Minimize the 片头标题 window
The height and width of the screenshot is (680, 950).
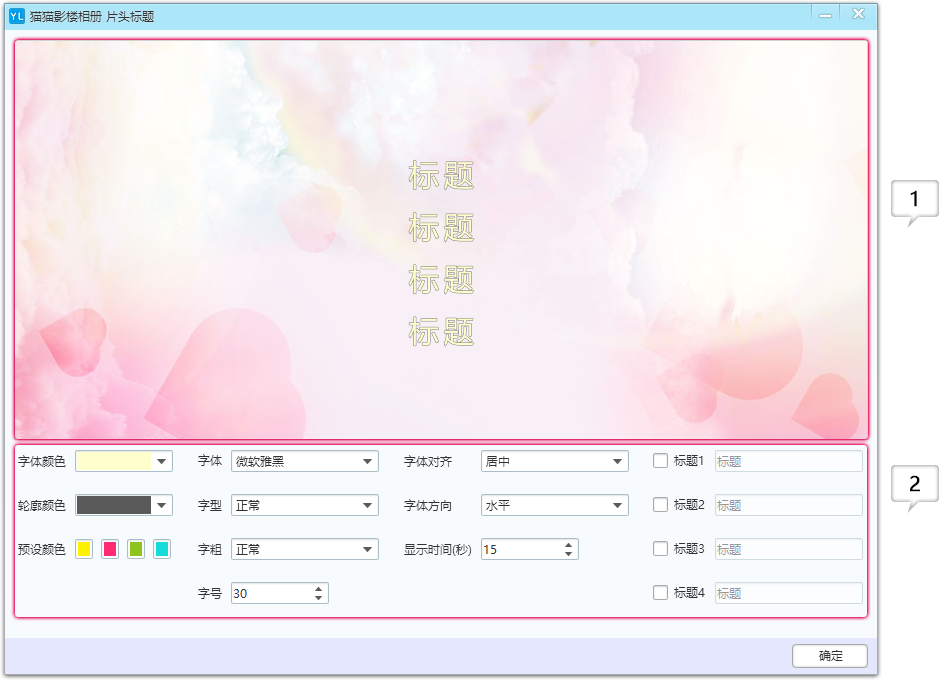[x=825, y=15]
